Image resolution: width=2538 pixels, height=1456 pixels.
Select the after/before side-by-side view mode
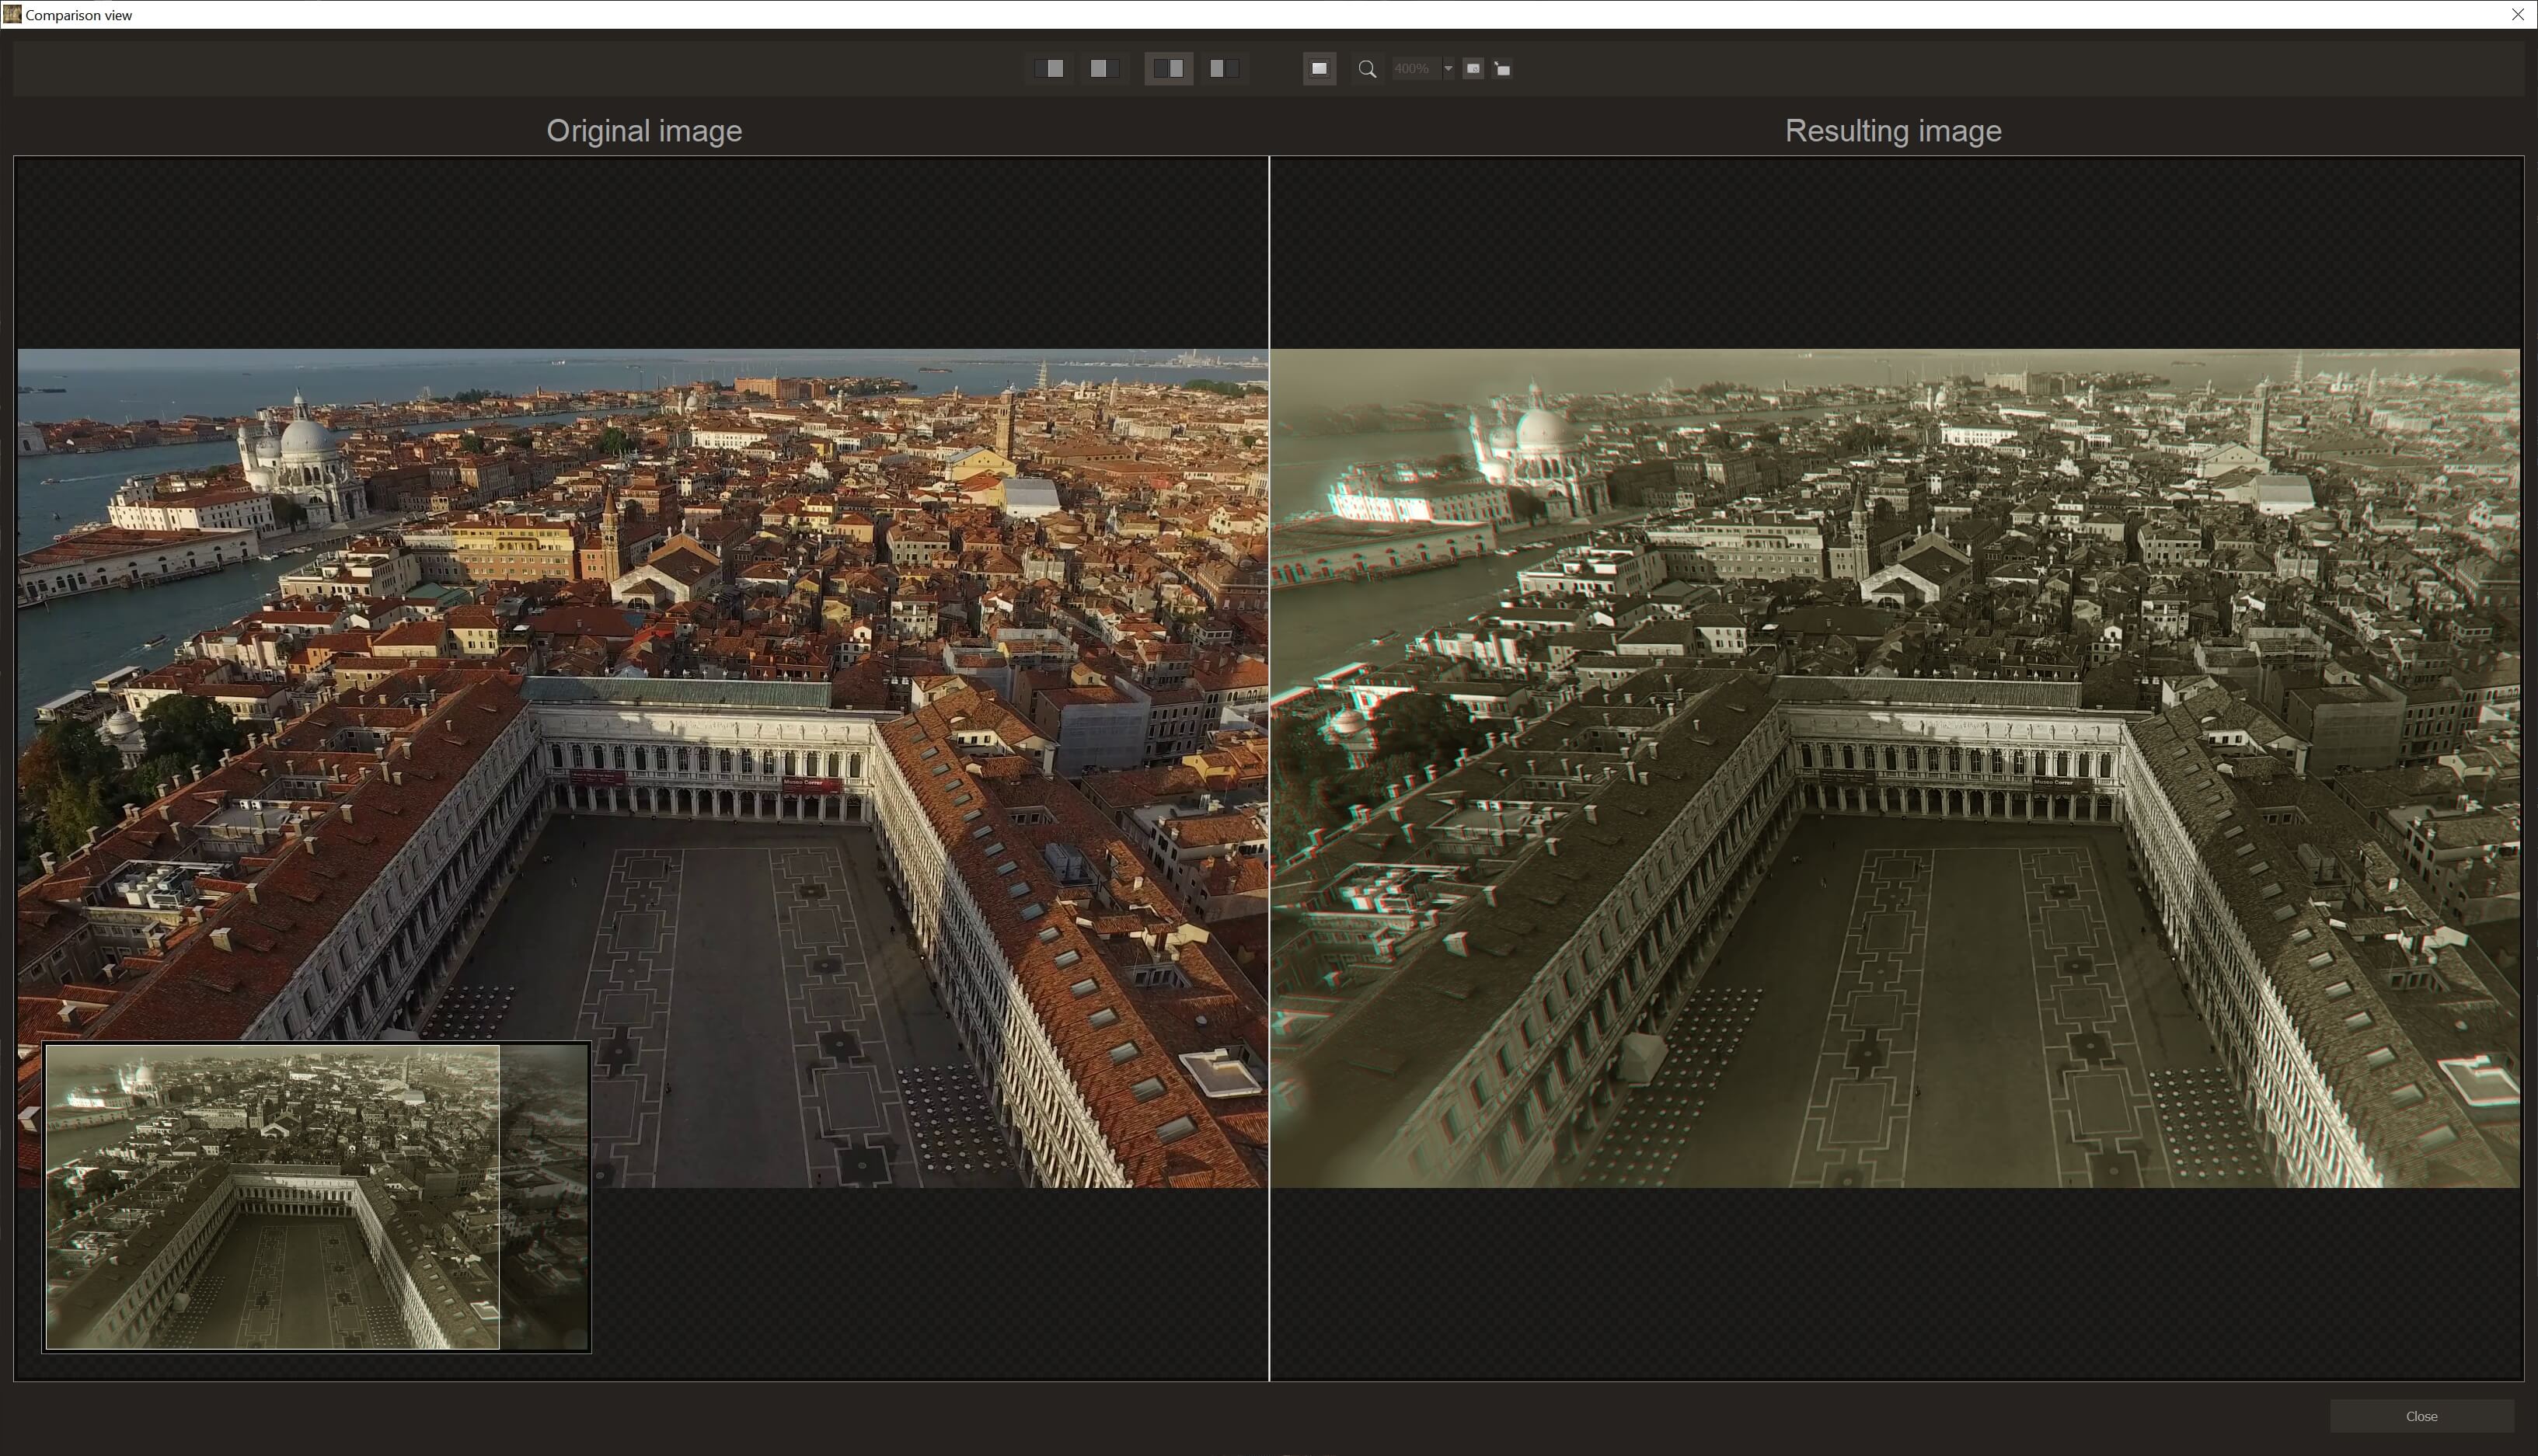(x=1224, y=68)
